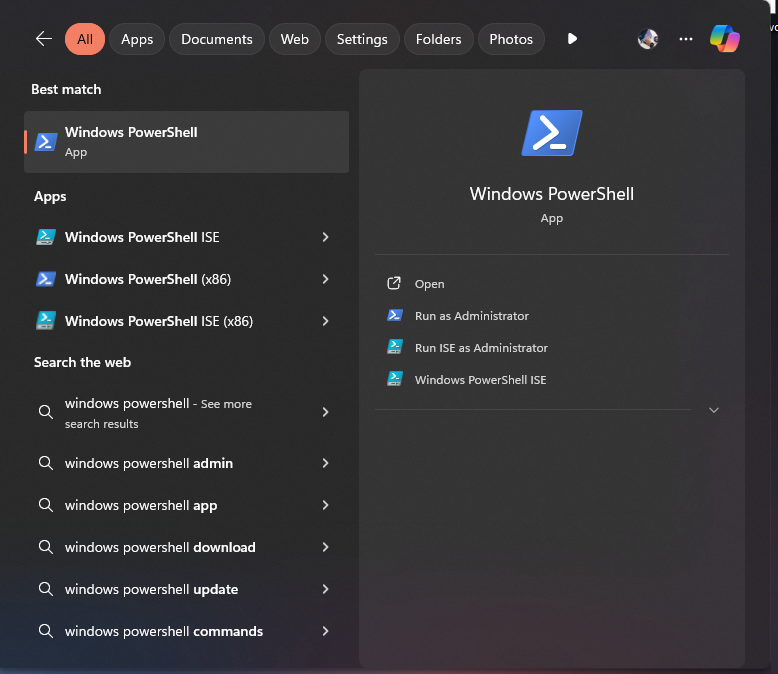Expand 'windows powershell update' chevron
The image size is (778, 674).
325,589
